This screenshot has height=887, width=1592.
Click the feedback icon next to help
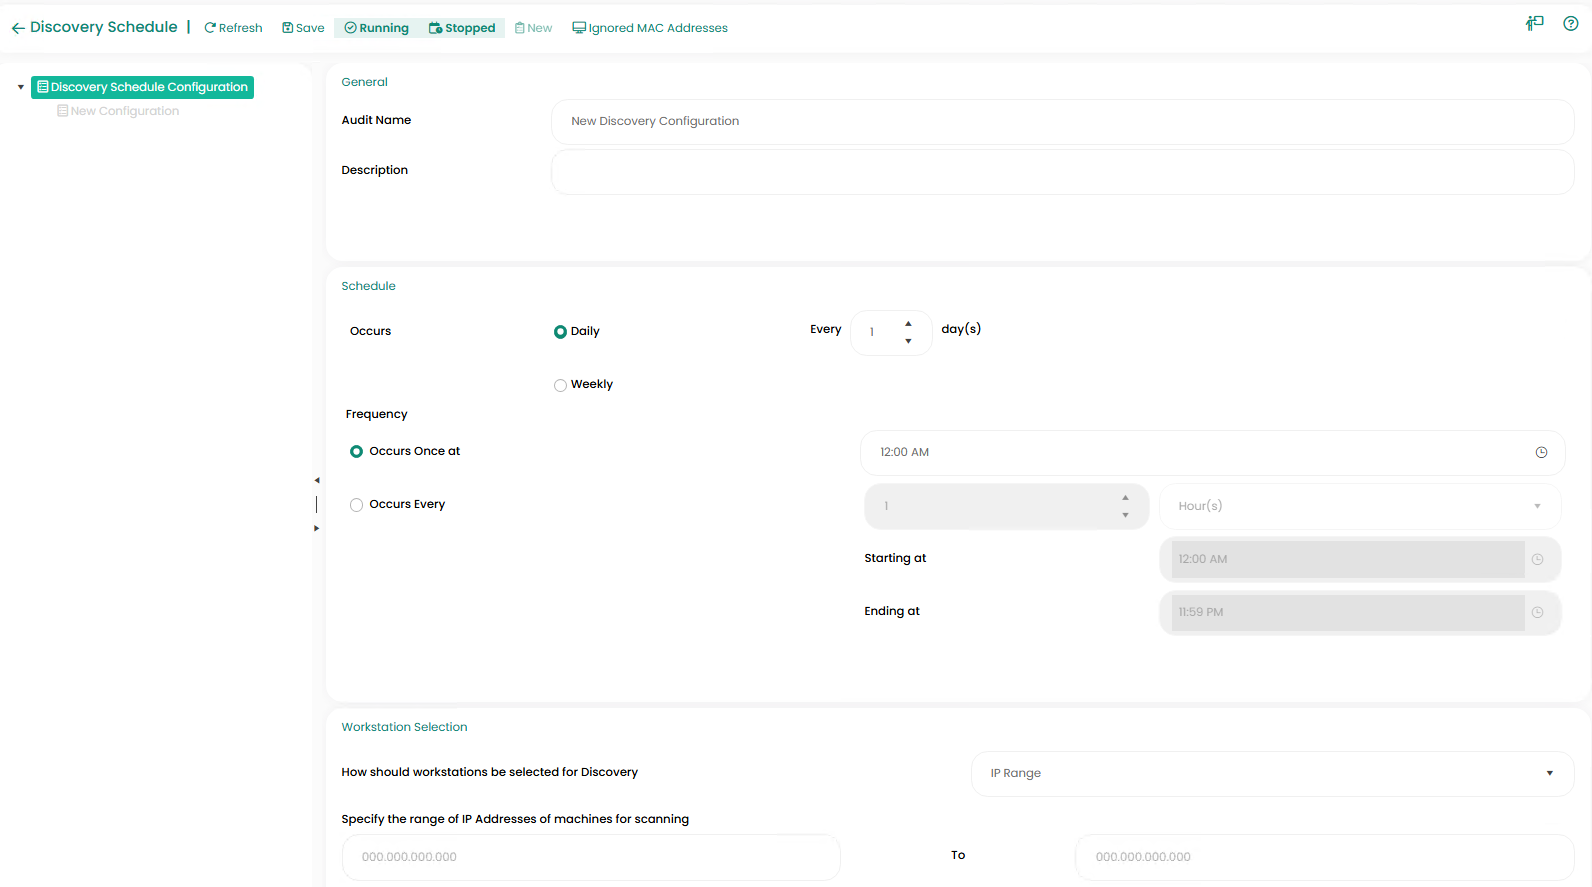coord(1534,24)
